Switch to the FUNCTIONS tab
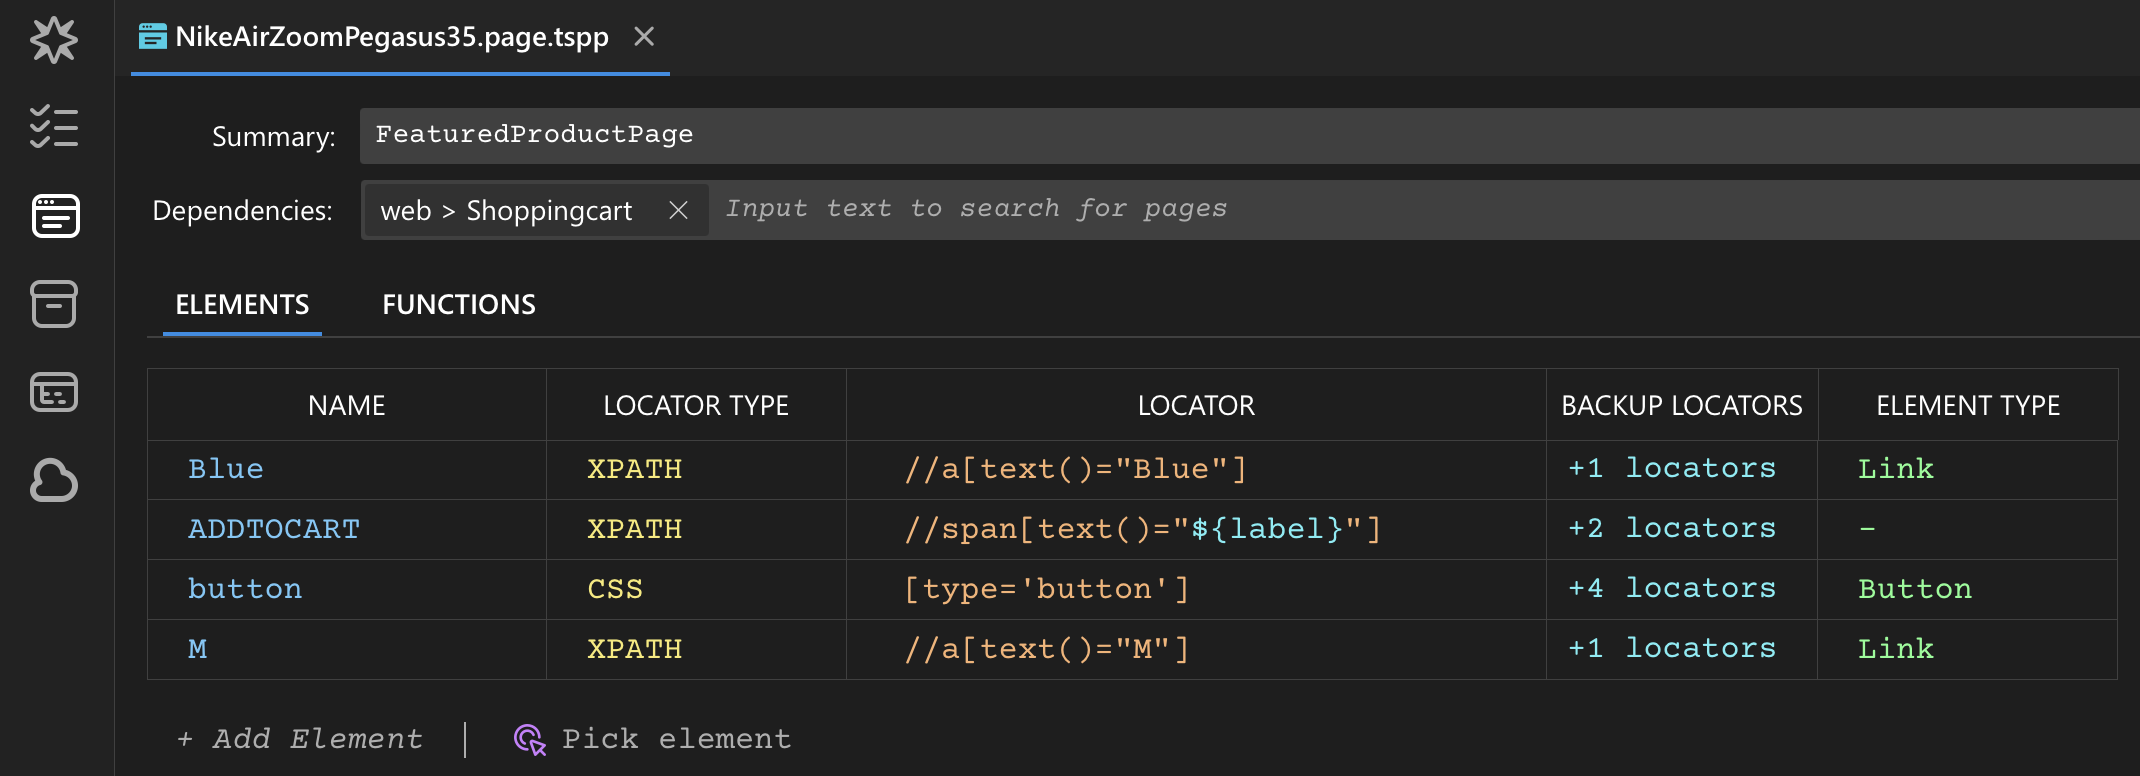Image resolution: width=2140 pixels, height=776 pixels. (459, 304)
